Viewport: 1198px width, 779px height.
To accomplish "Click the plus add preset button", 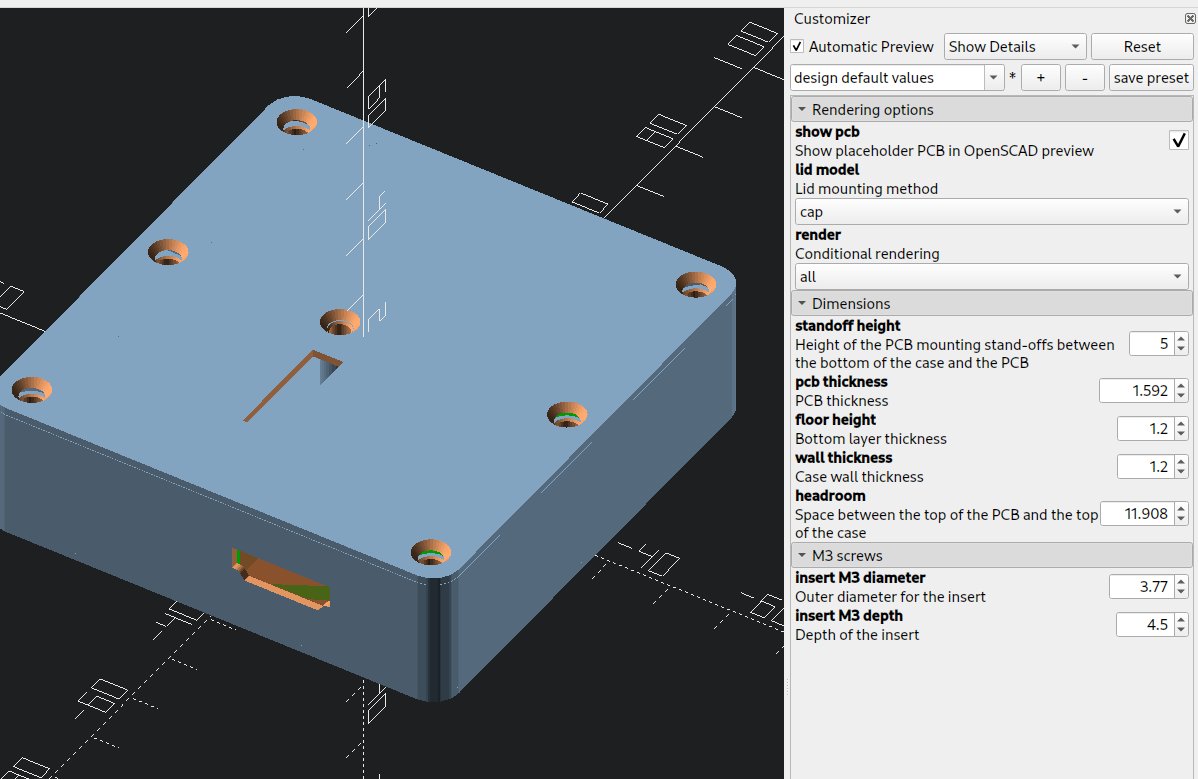I will click(x=1040, y=77).
